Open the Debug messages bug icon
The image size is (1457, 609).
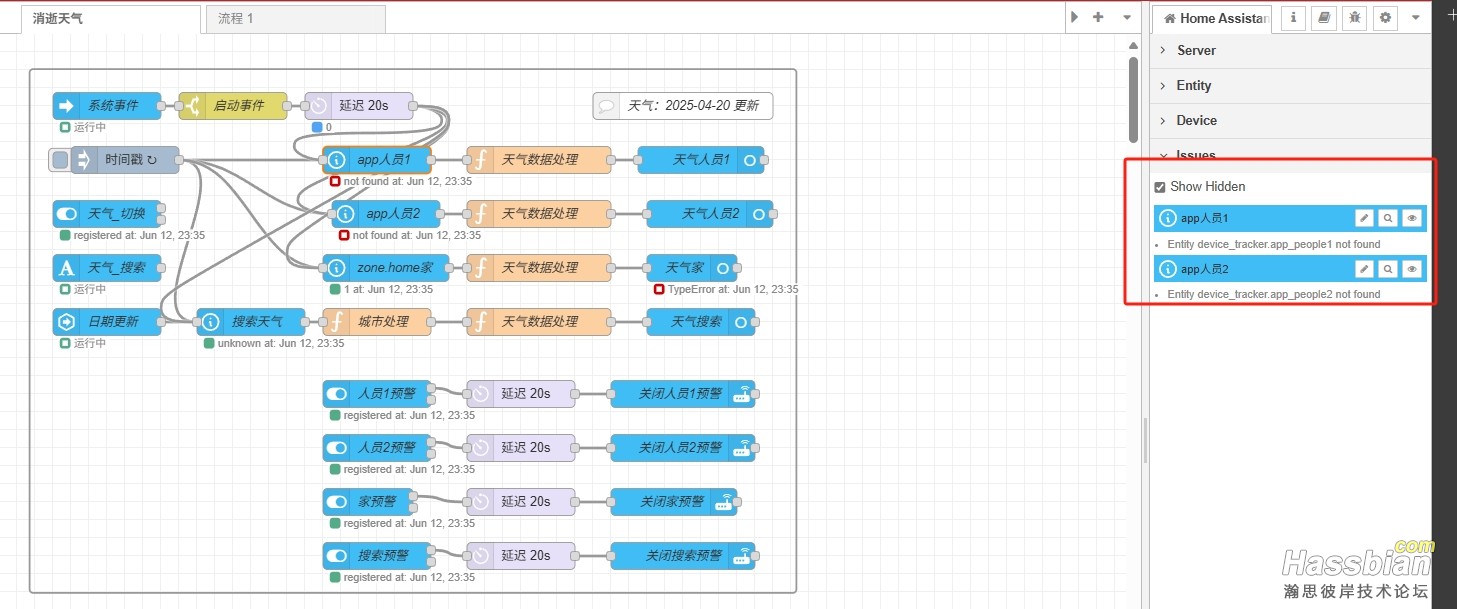1355,18
